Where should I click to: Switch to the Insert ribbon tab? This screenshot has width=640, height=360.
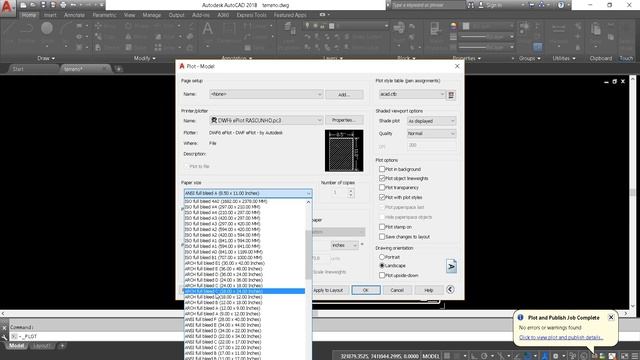point(50,15)
